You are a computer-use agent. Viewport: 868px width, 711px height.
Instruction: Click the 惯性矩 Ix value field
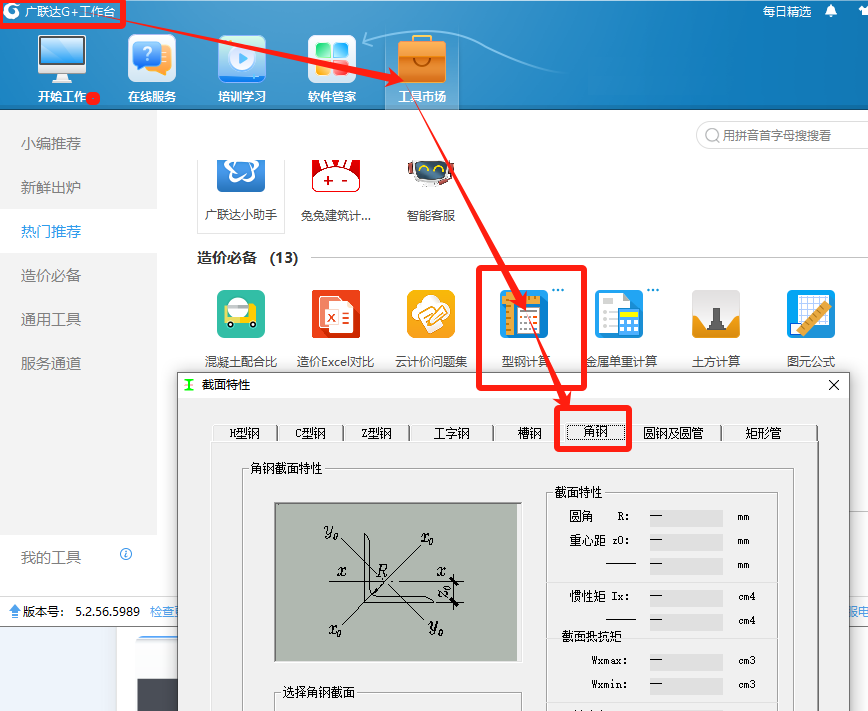pyautogui.click(x=686, y=597)
